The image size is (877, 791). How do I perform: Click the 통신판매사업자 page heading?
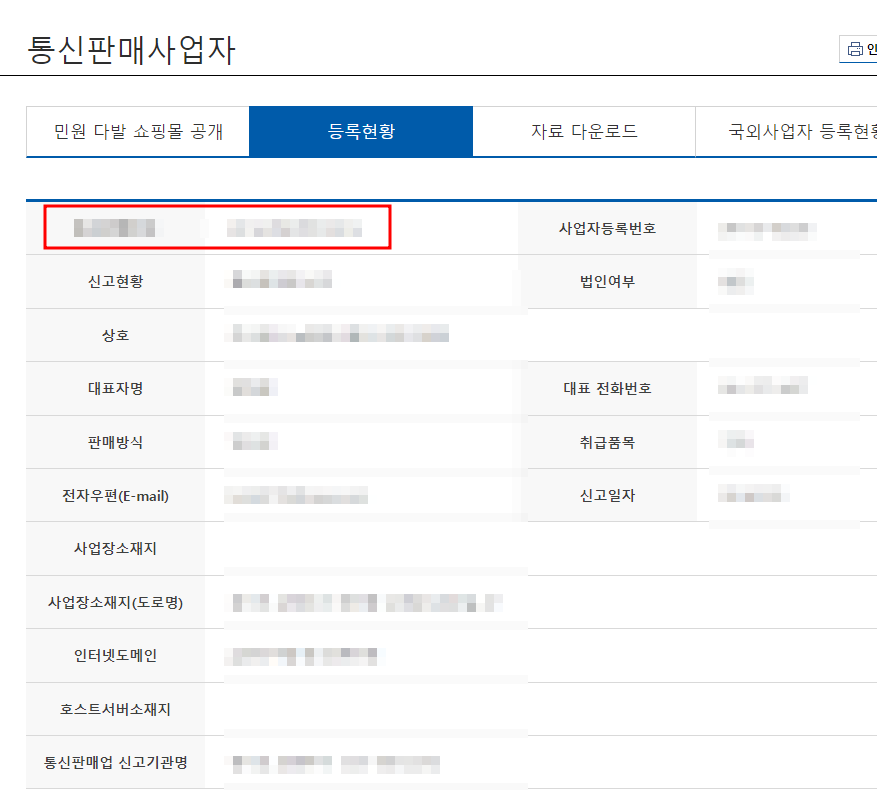coord(131,50)
